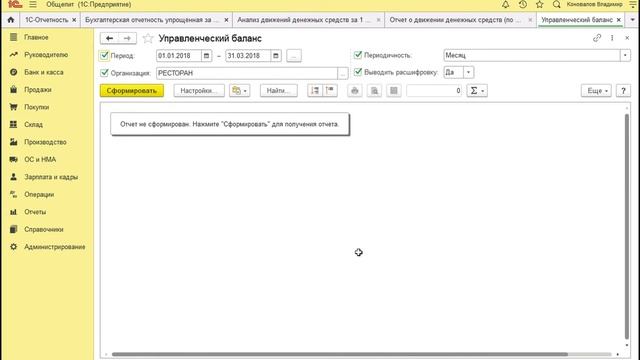Select Управленческий баланс tab
The image size is (640, 360).
(x=577, y=20)
